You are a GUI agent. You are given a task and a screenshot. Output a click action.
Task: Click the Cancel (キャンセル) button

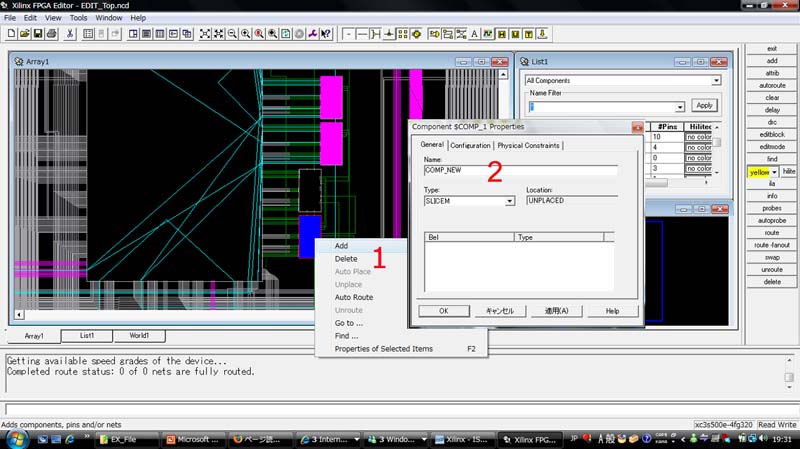500,311
